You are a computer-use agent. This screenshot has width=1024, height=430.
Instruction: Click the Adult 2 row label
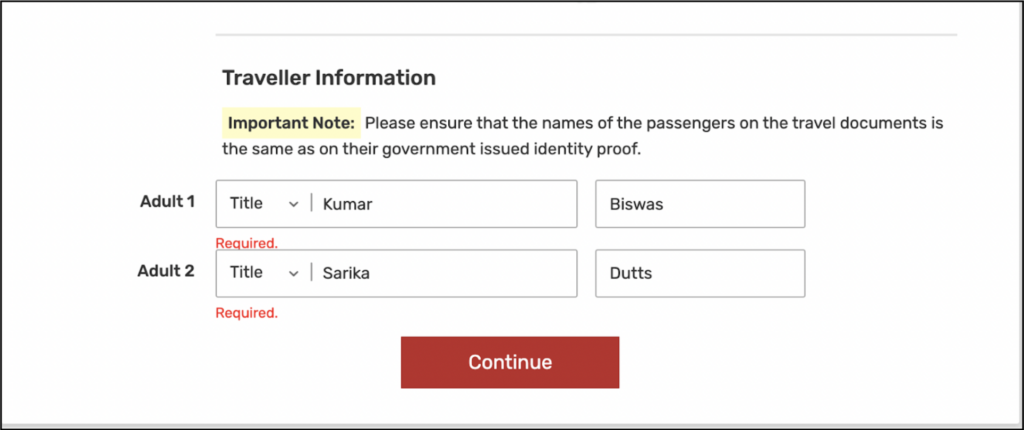coord(166,270)
